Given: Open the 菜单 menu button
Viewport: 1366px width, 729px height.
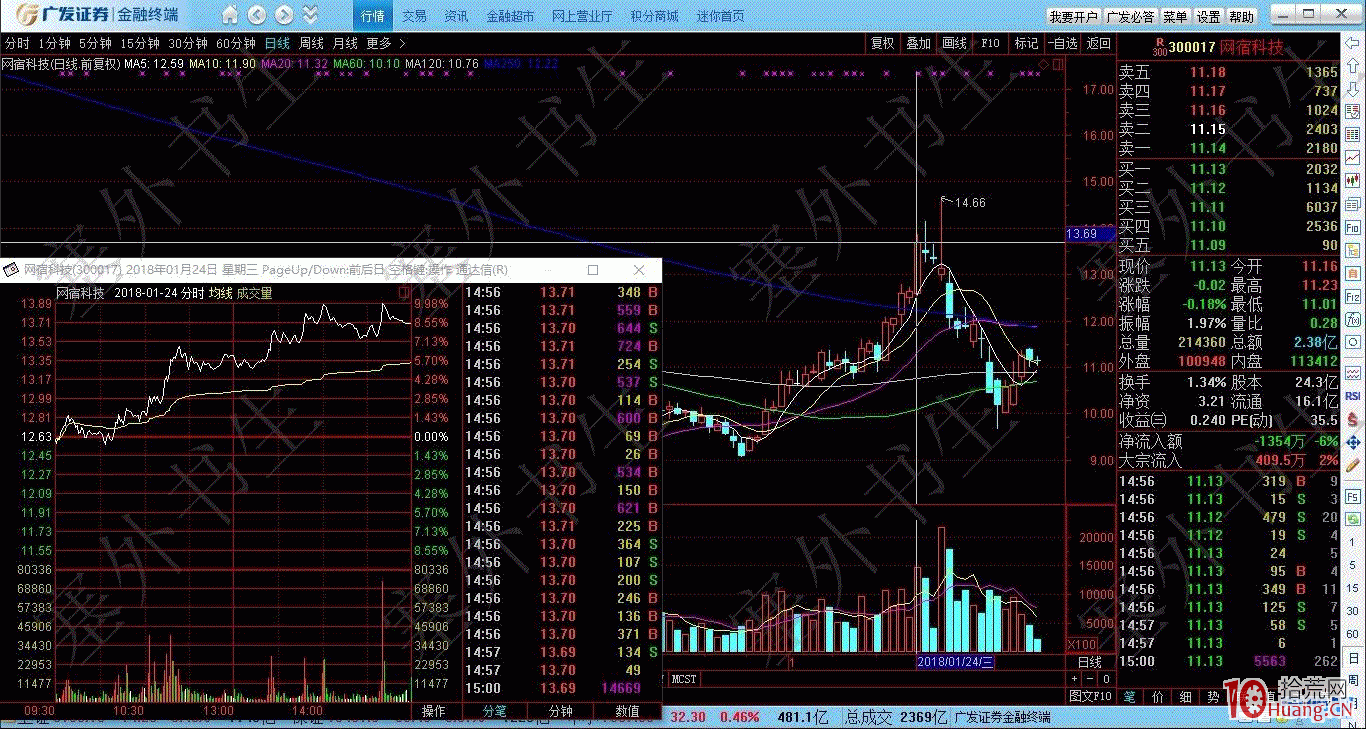Looking at the screenshot, I should (1175, 17).
